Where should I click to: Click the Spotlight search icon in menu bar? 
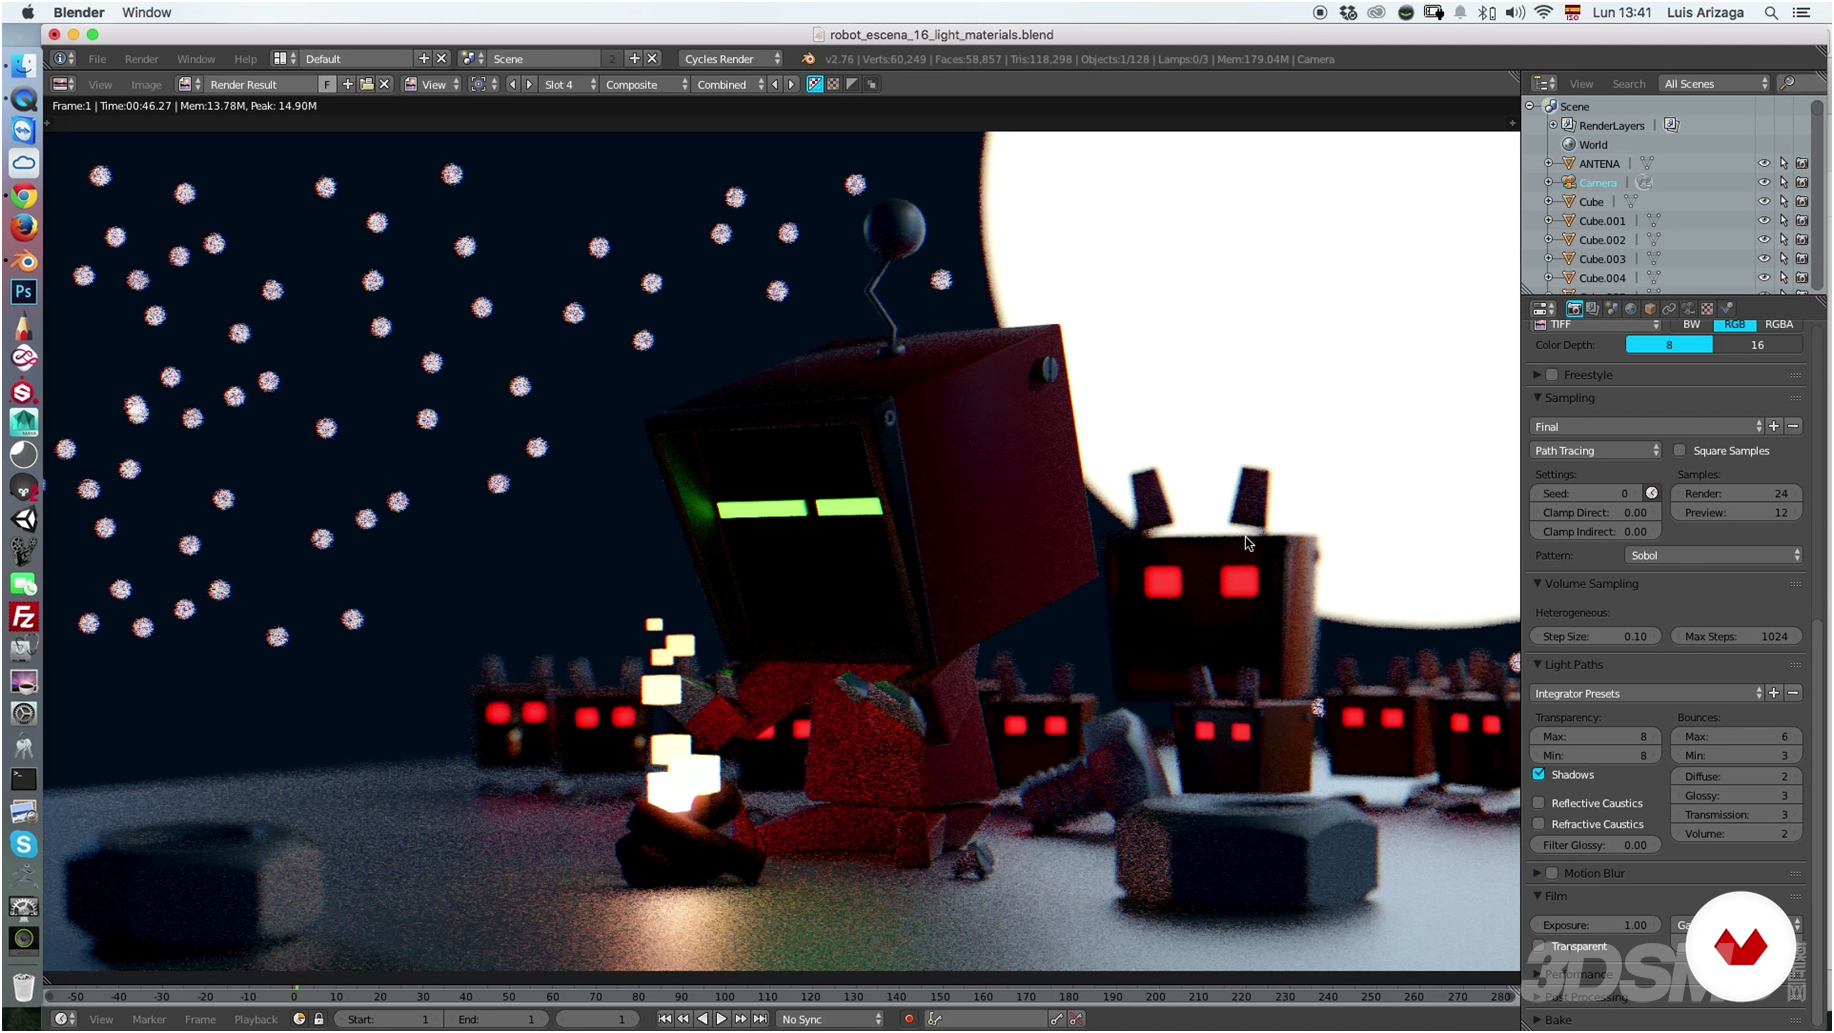[x=1771, y=13]
